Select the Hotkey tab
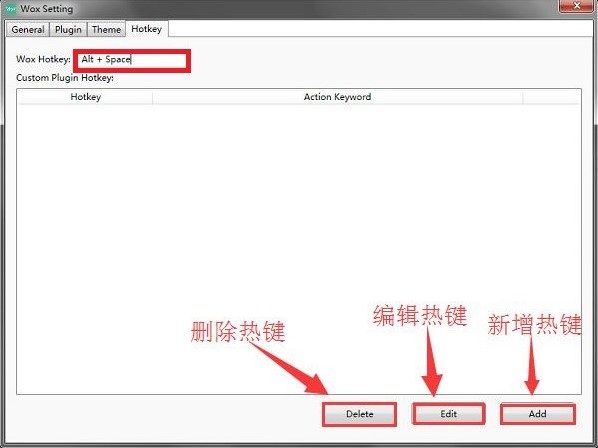Screen dimensions: 598x448 click(x=147, y=29)
